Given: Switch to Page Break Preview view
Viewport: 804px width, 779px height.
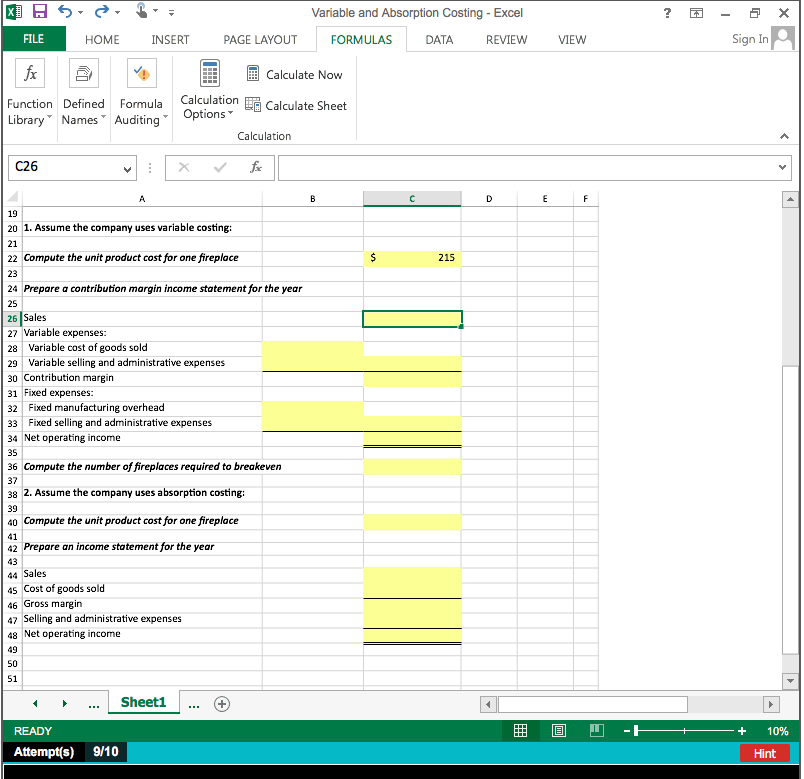Looking at the screenshot, I should coord(596,730).
